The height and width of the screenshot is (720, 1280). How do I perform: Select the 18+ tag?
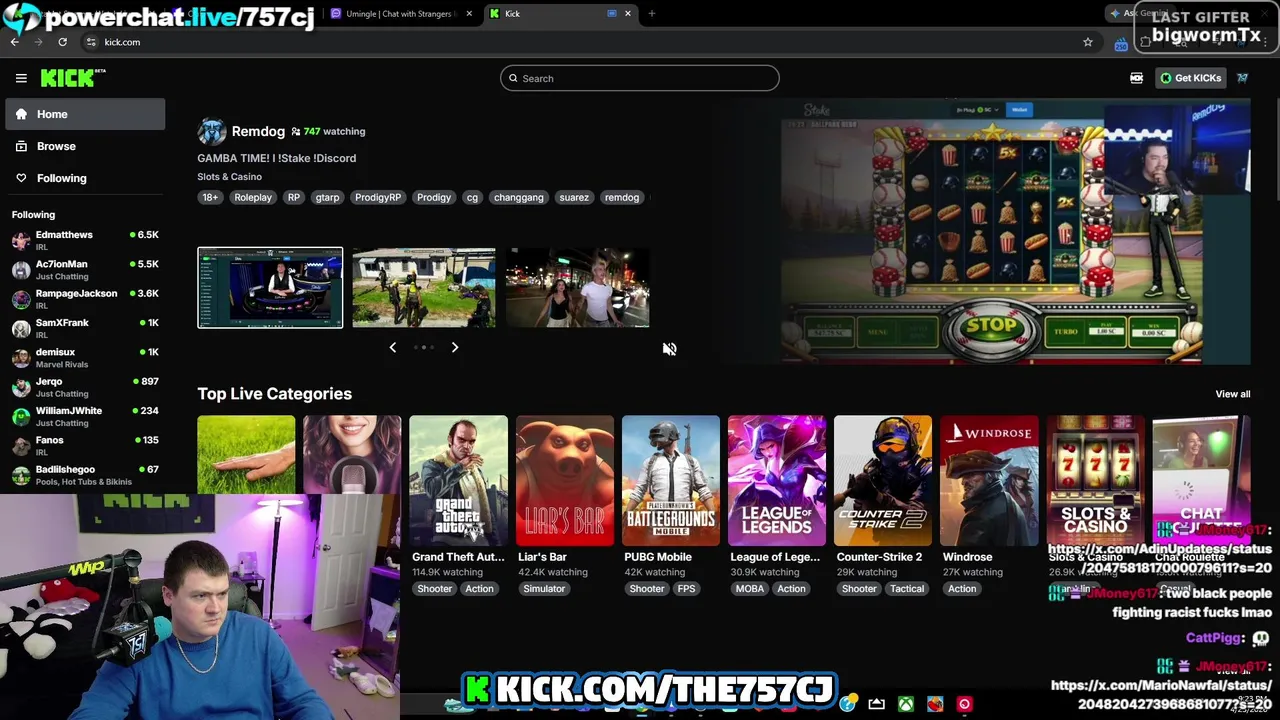(210, 197)
